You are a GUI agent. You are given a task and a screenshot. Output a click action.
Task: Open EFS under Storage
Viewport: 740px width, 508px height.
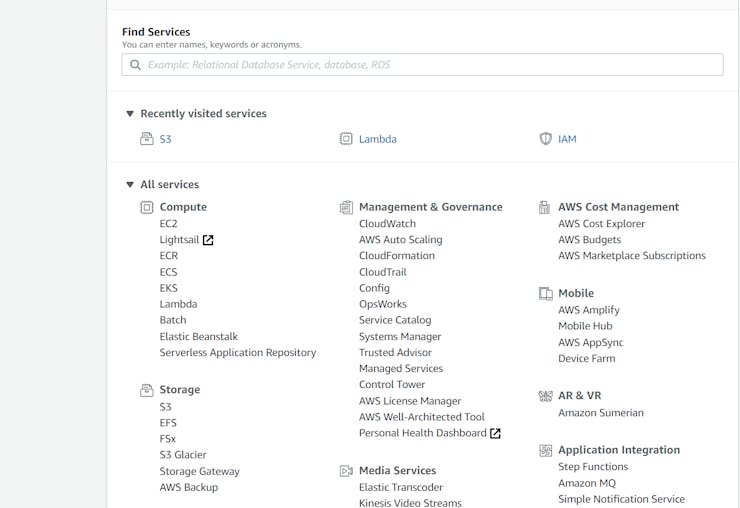[x=168, y=423]
